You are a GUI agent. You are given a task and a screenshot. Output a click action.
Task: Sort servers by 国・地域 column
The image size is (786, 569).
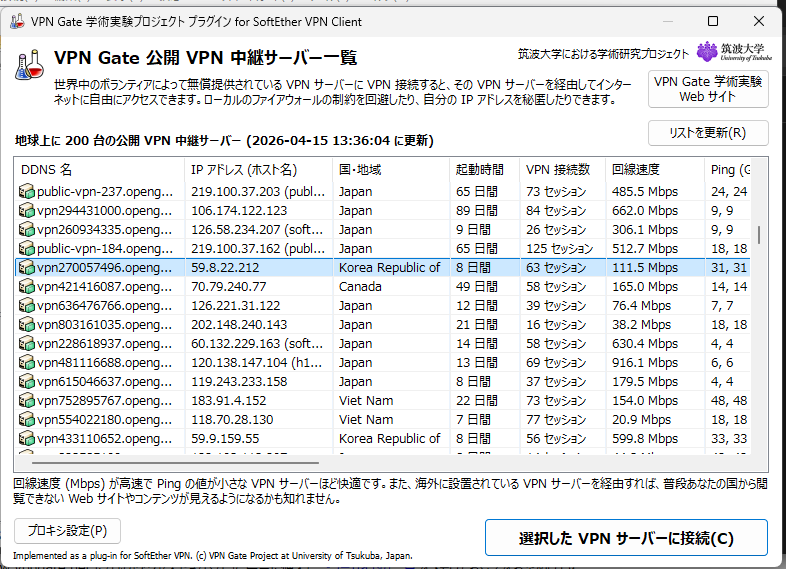tap(391, 169)
